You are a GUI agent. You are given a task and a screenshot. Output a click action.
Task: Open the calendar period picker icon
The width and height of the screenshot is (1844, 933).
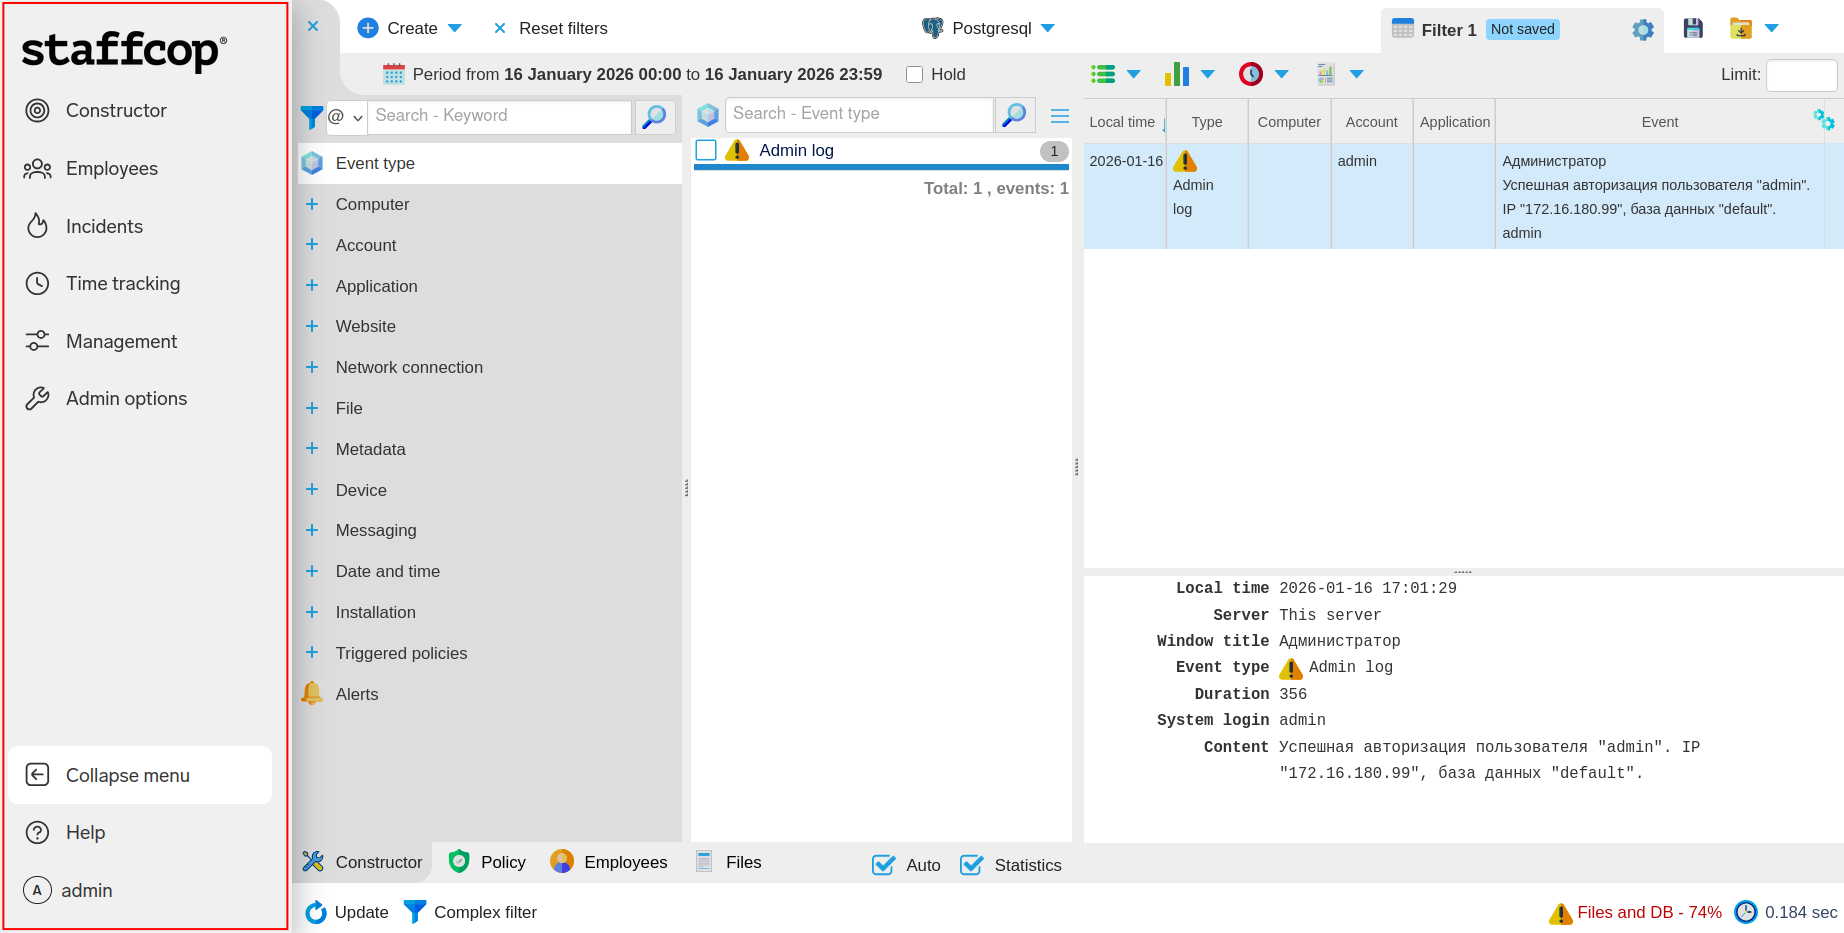[394, 74]
